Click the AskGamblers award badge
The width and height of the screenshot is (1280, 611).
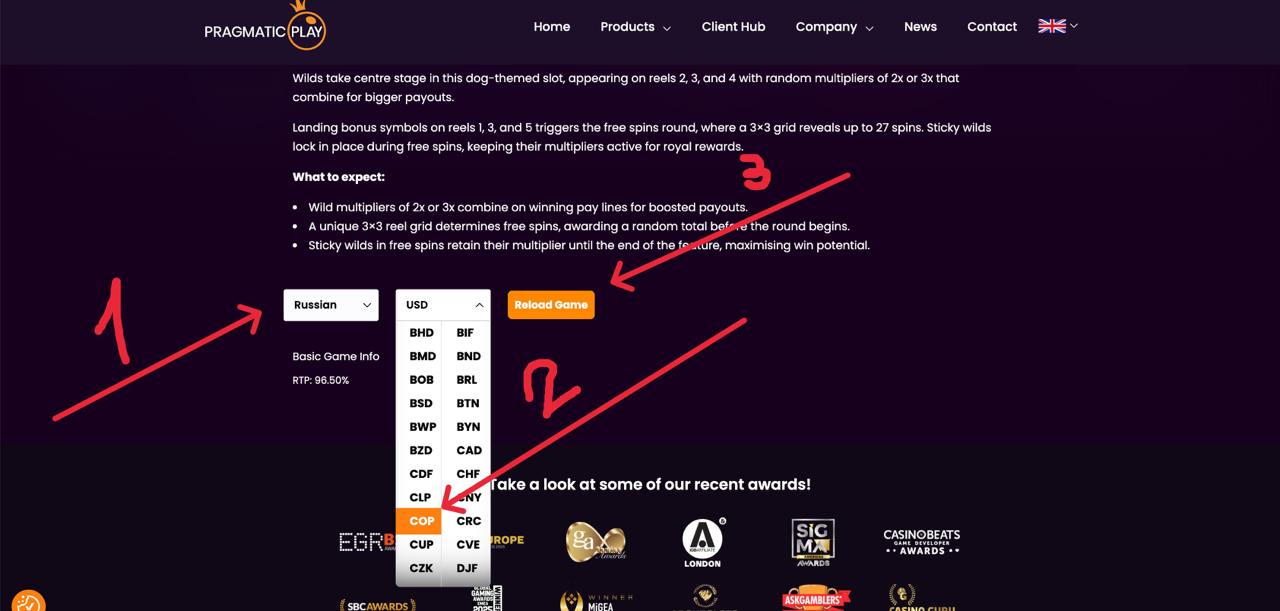pyautogui.click(x=816, y=599)
